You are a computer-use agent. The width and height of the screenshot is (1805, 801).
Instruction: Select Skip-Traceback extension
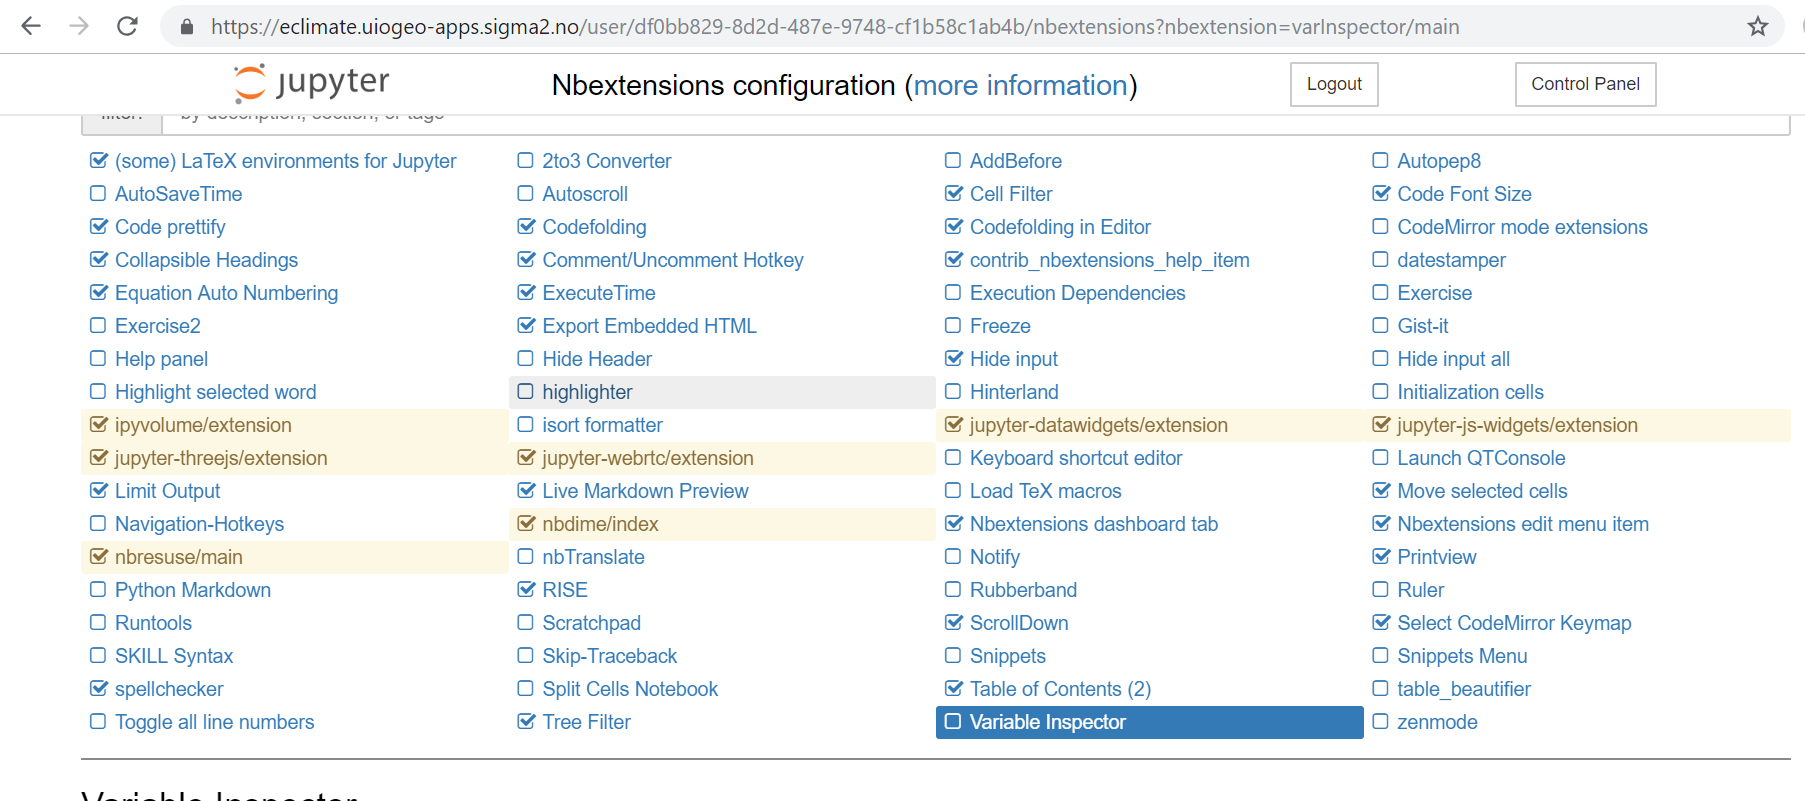click(609, 656)
